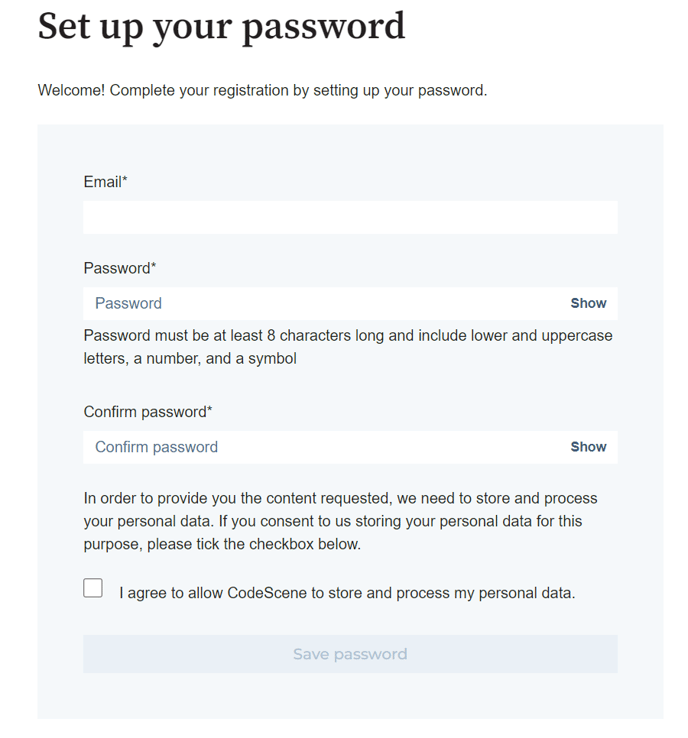Click the password requirements hint text

tap(348, 347)
